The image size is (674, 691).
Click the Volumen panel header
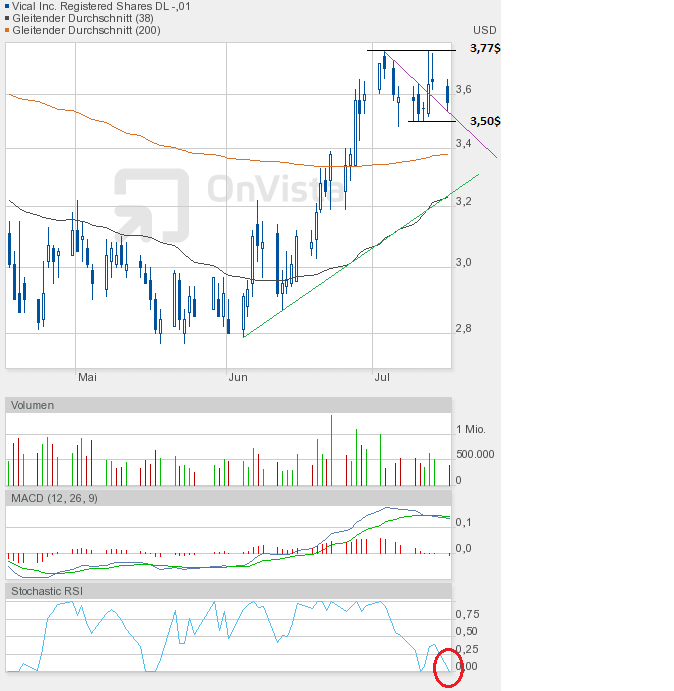click(33, 405)
